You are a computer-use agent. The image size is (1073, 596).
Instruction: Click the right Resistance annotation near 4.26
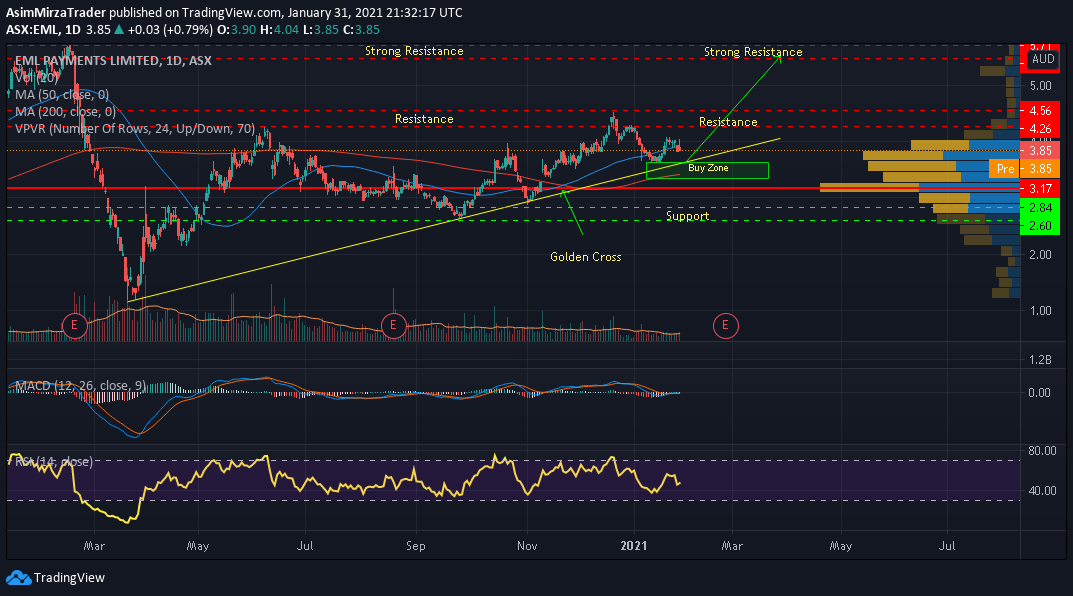click(728, 122)
